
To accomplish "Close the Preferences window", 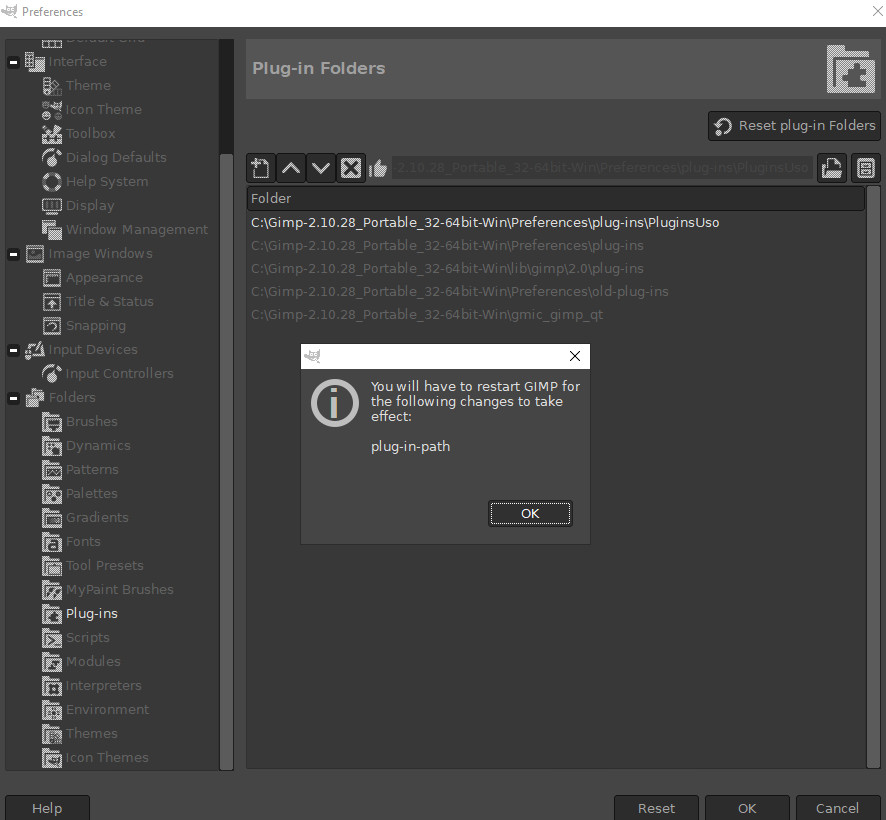I will [877, 11].
